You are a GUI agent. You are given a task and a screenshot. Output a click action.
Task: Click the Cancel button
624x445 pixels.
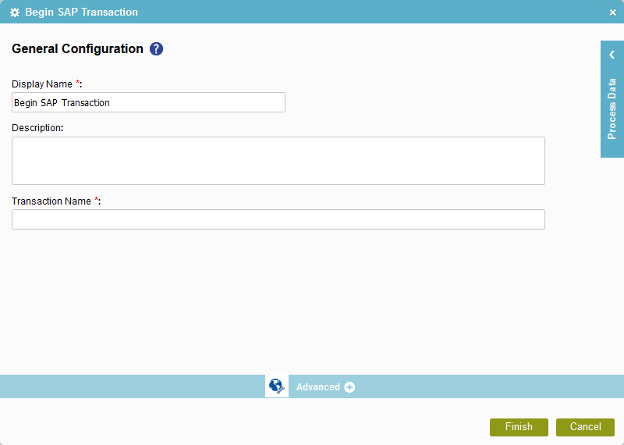585,427
